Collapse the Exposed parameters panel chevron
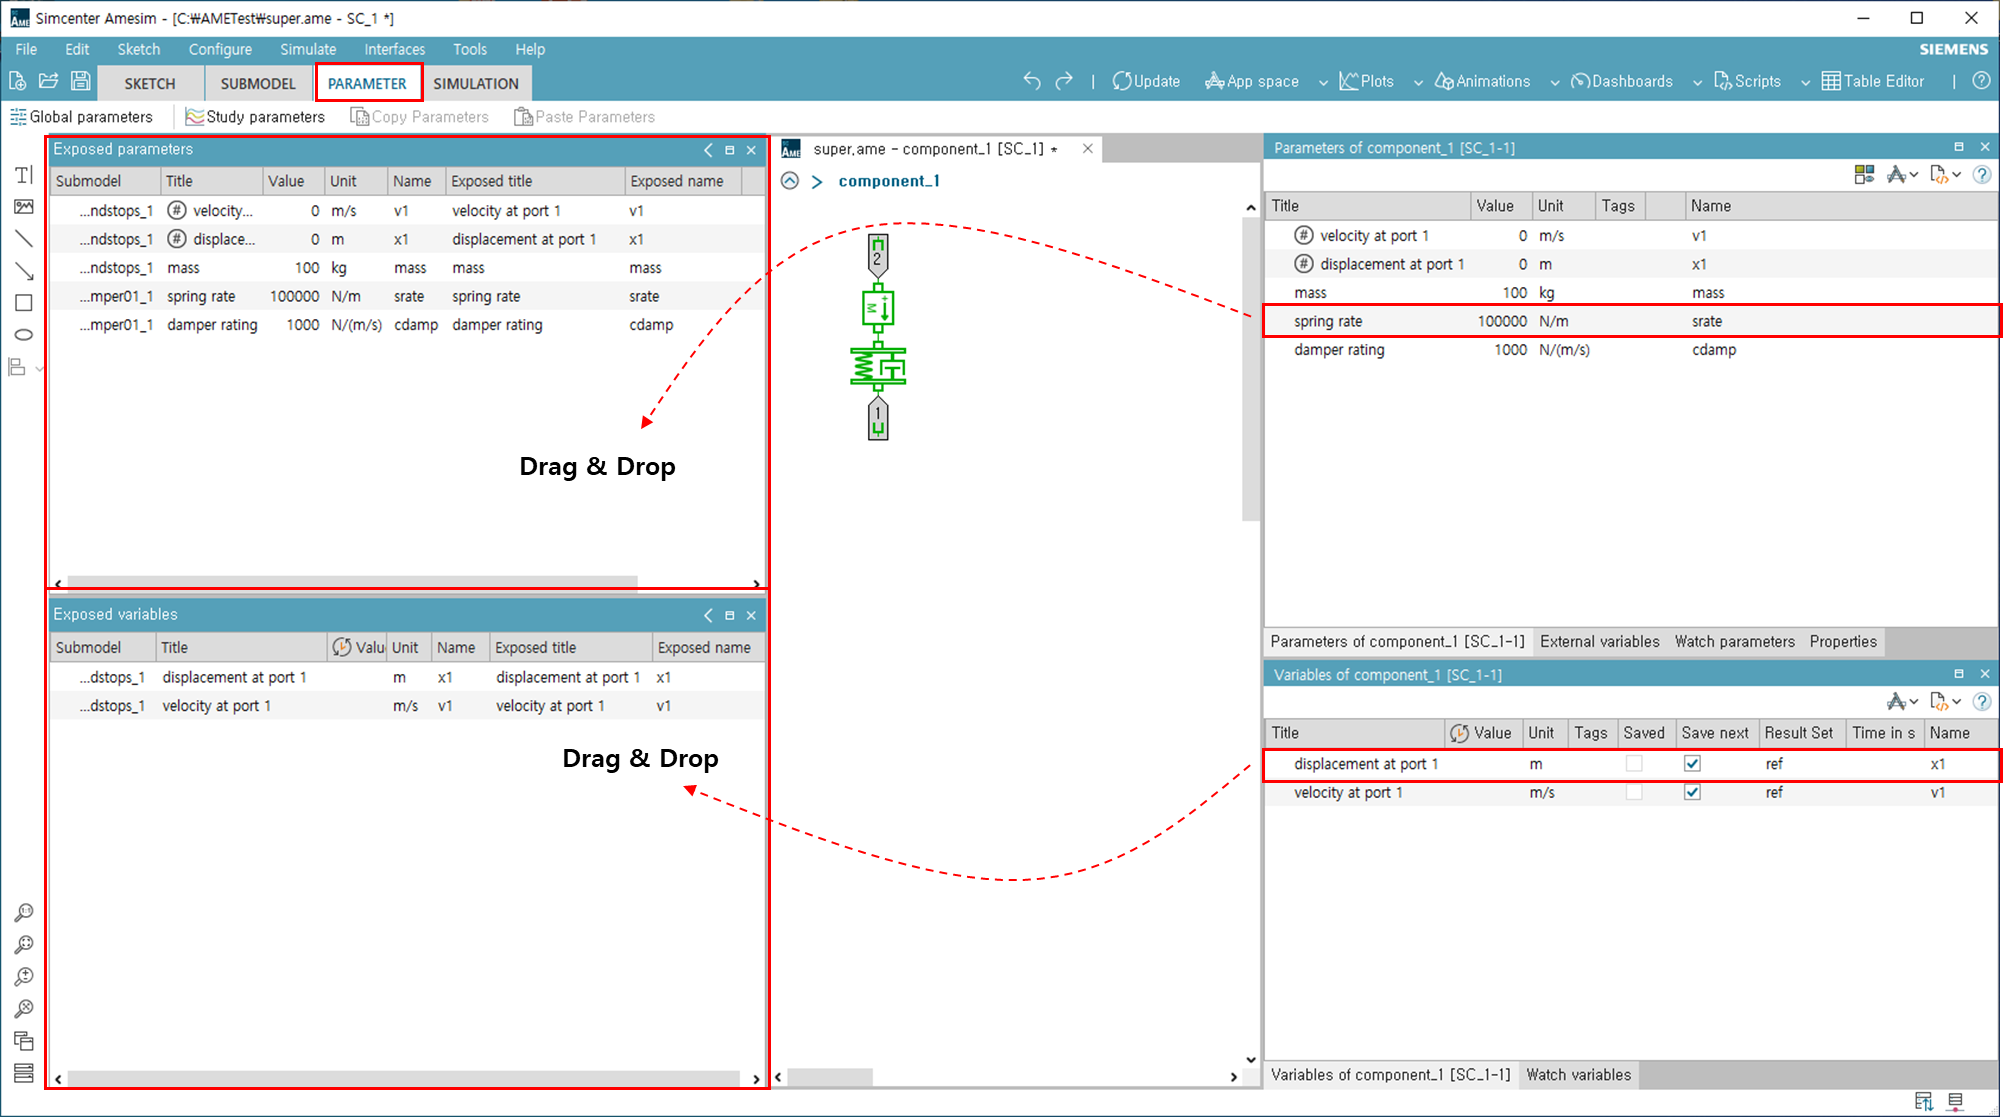The width and height of the screenshot is (2003, 1117). (x=708, y=150)
